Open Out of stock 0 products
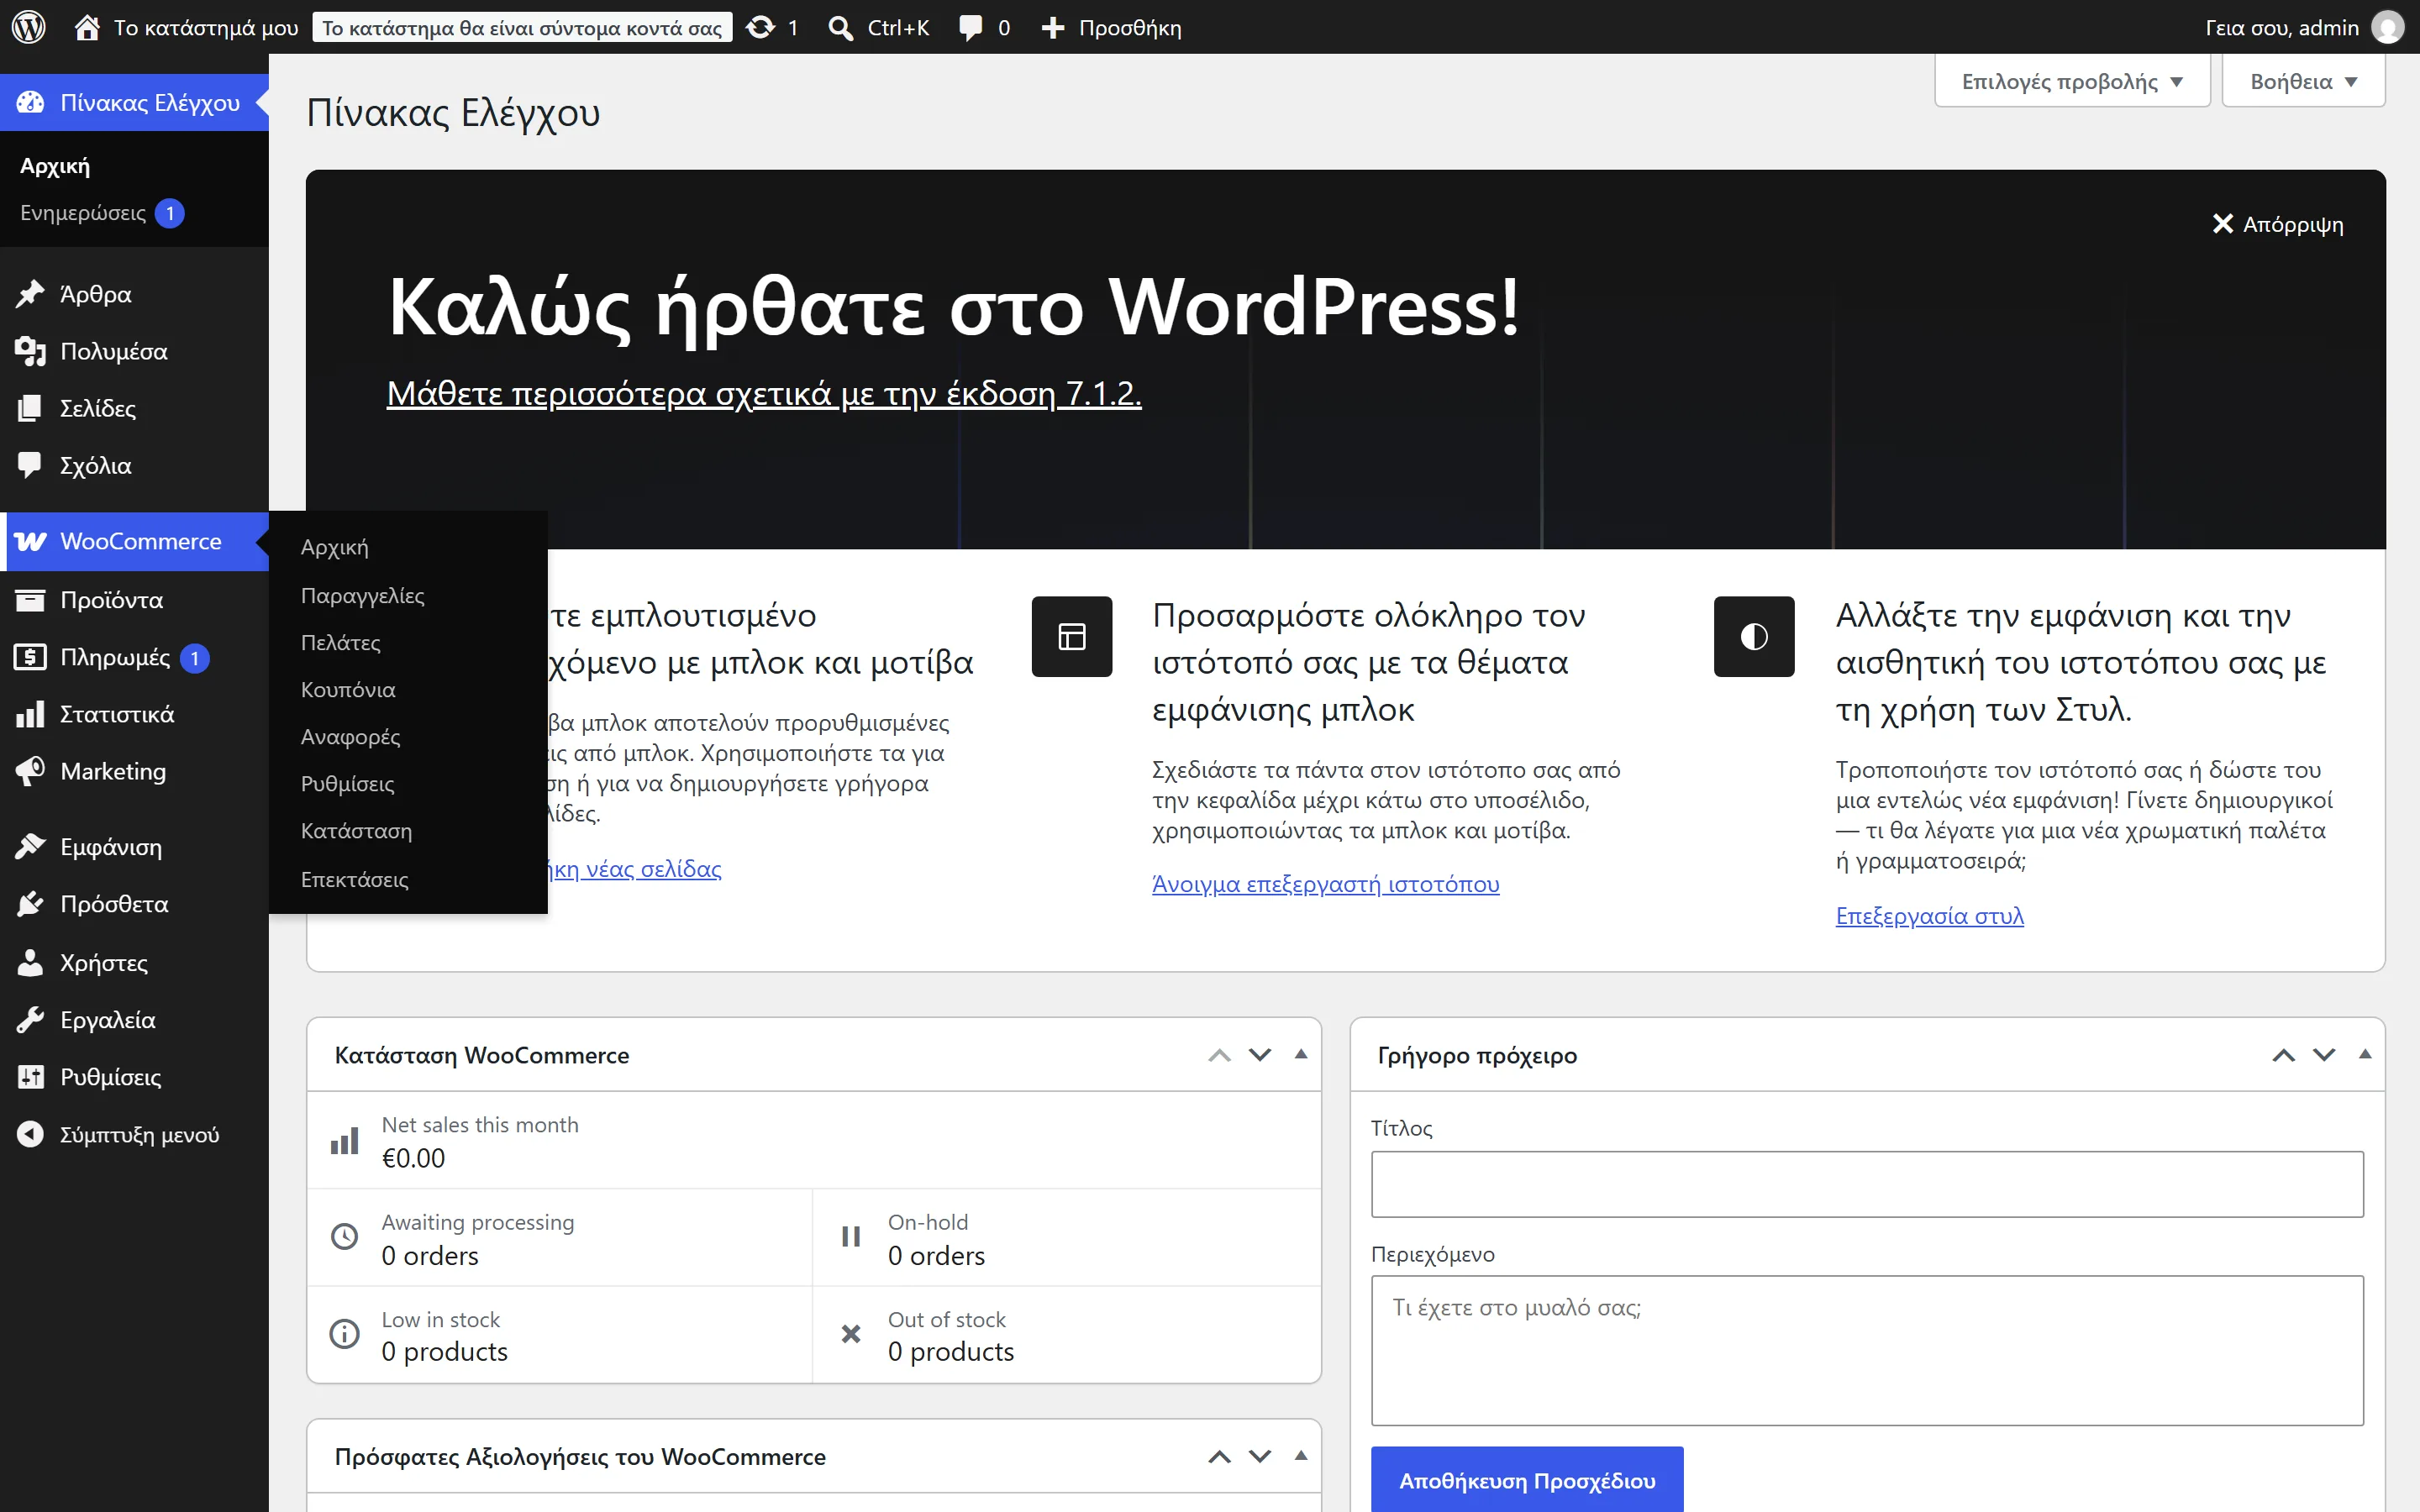Image resolution: width=2420 pixels, height=1512 pixels. pos(1067,1335)
